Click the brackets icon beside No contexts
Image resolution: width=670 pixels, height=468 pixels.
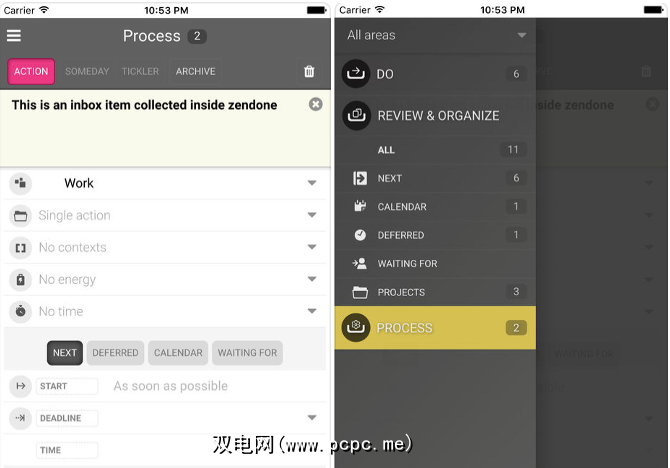20,247
